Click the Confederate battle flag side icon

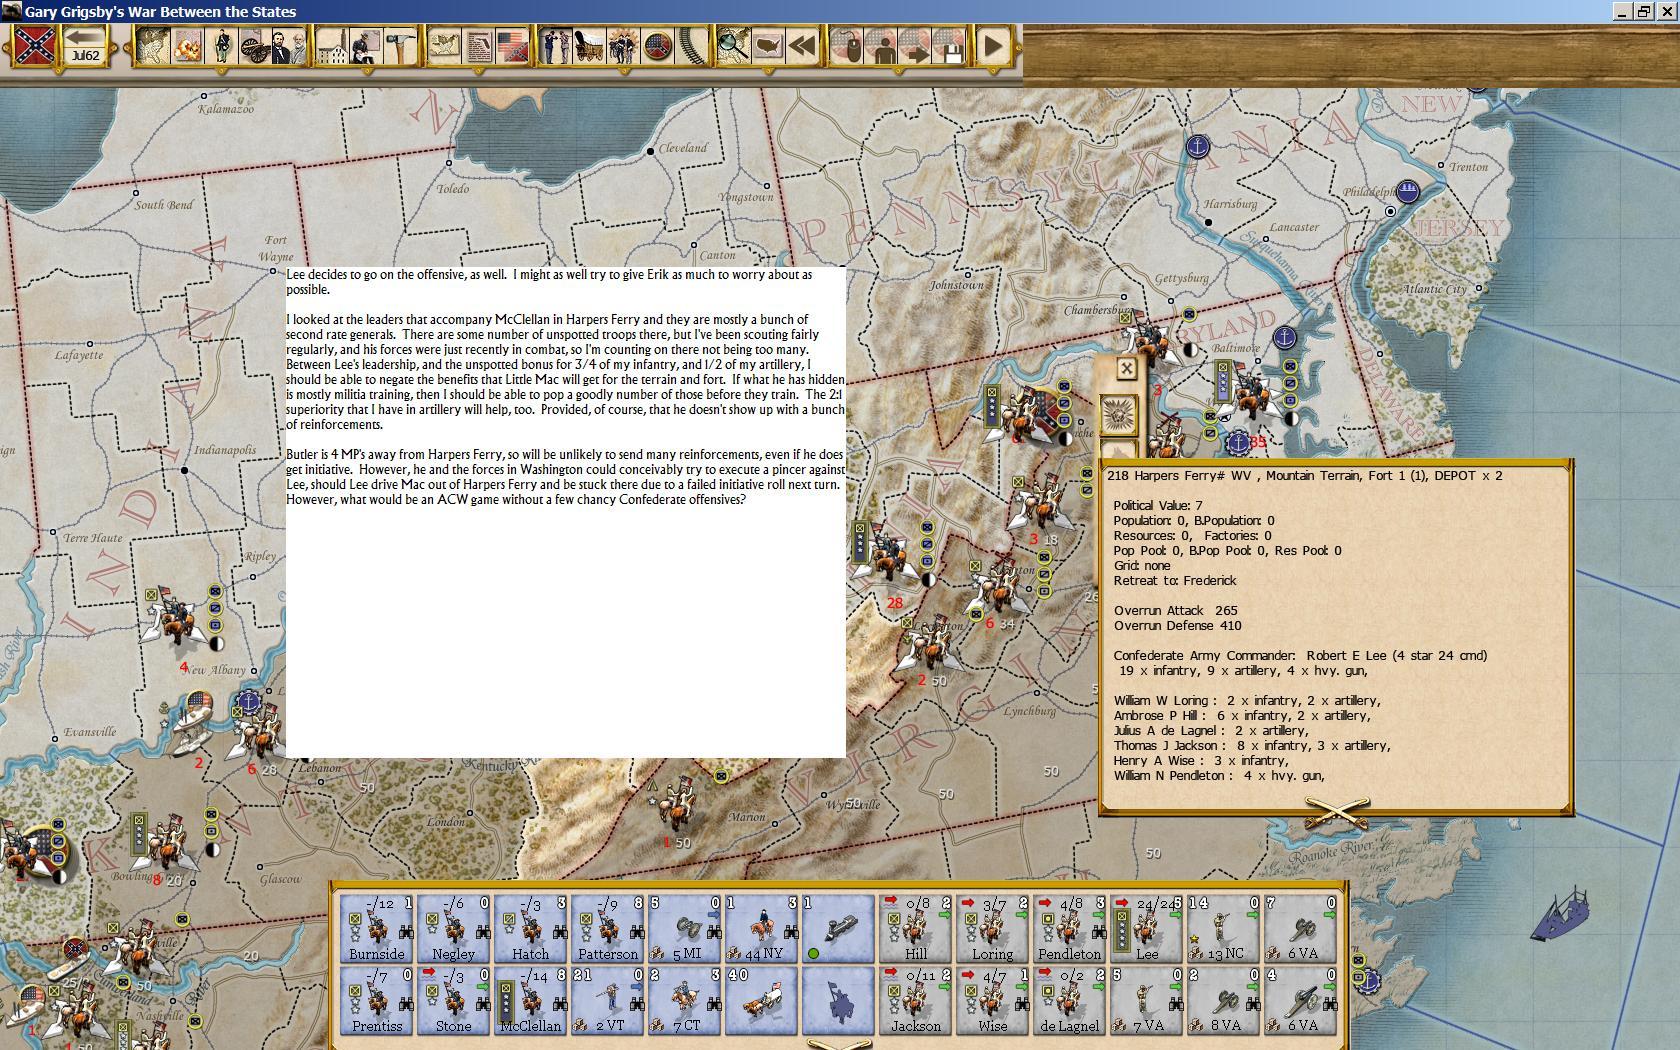(33, 46)
